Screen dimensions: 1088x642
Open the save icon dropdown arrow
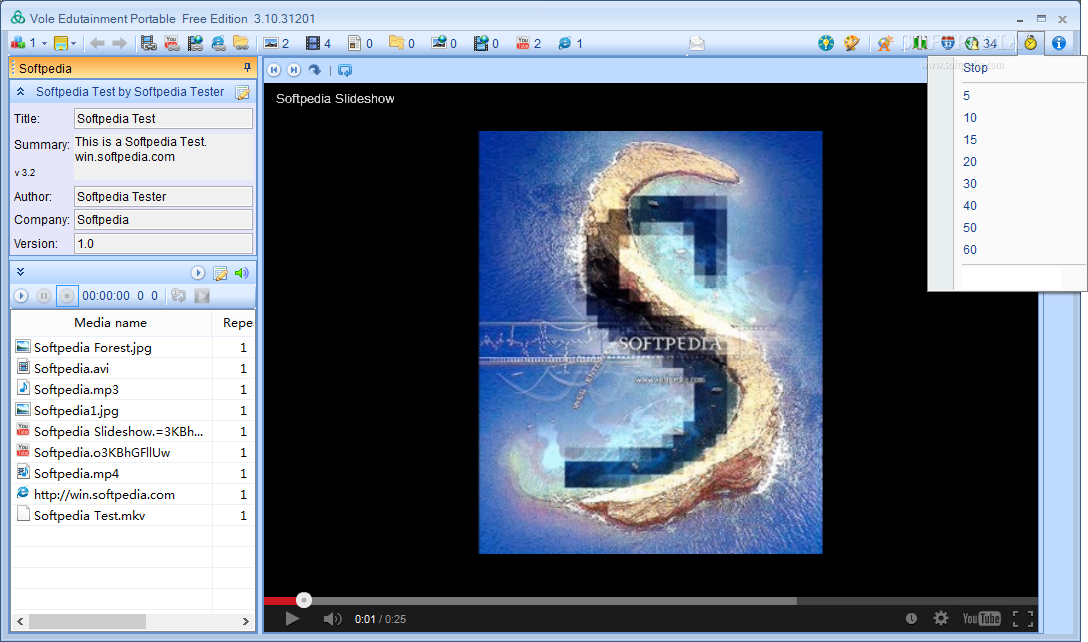tap(73, 44)
